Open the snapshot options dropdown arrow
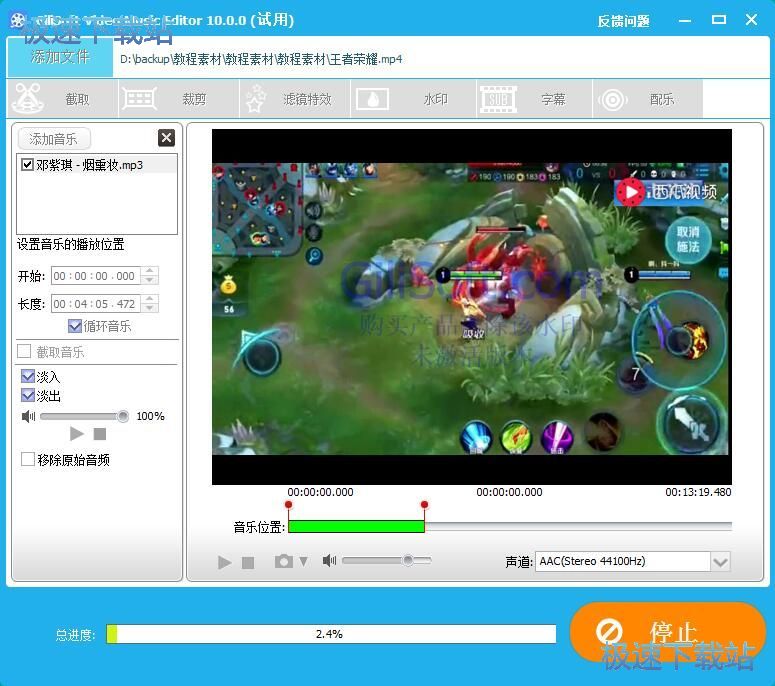The image size is (775, 686). click(x=303, y=561)
